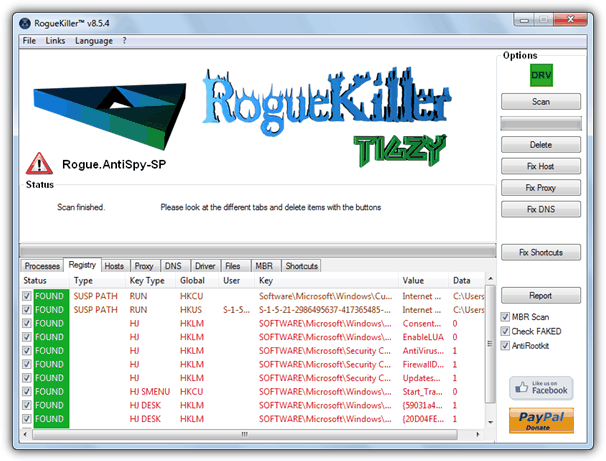Screen dimensions: 606x461
Task: Click the Fix Host button
Action: tap(541, 166)
